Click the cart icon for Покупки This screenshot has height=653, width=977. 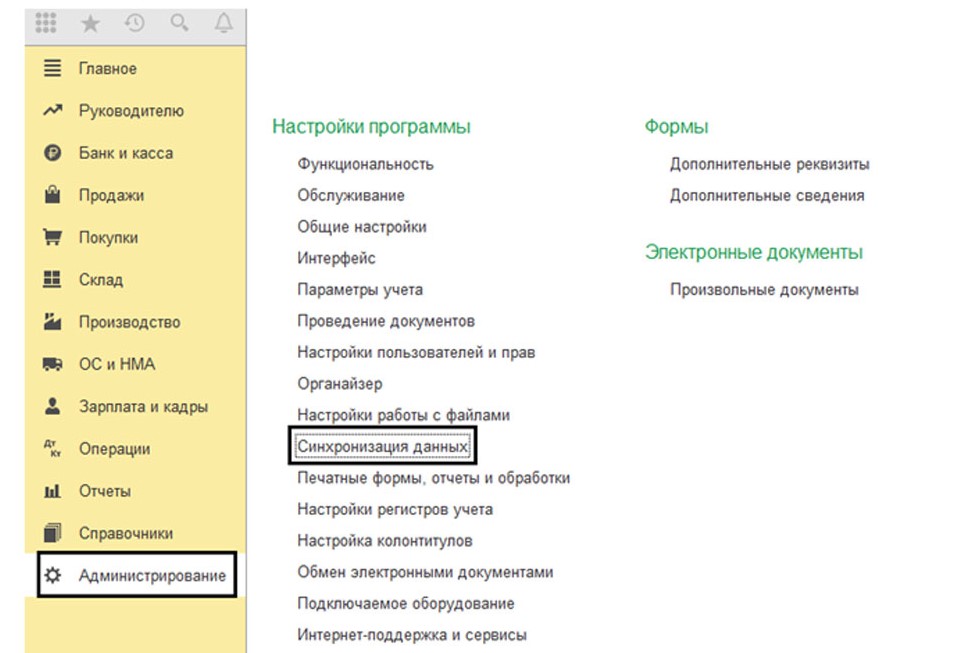(x=53, y=238)
